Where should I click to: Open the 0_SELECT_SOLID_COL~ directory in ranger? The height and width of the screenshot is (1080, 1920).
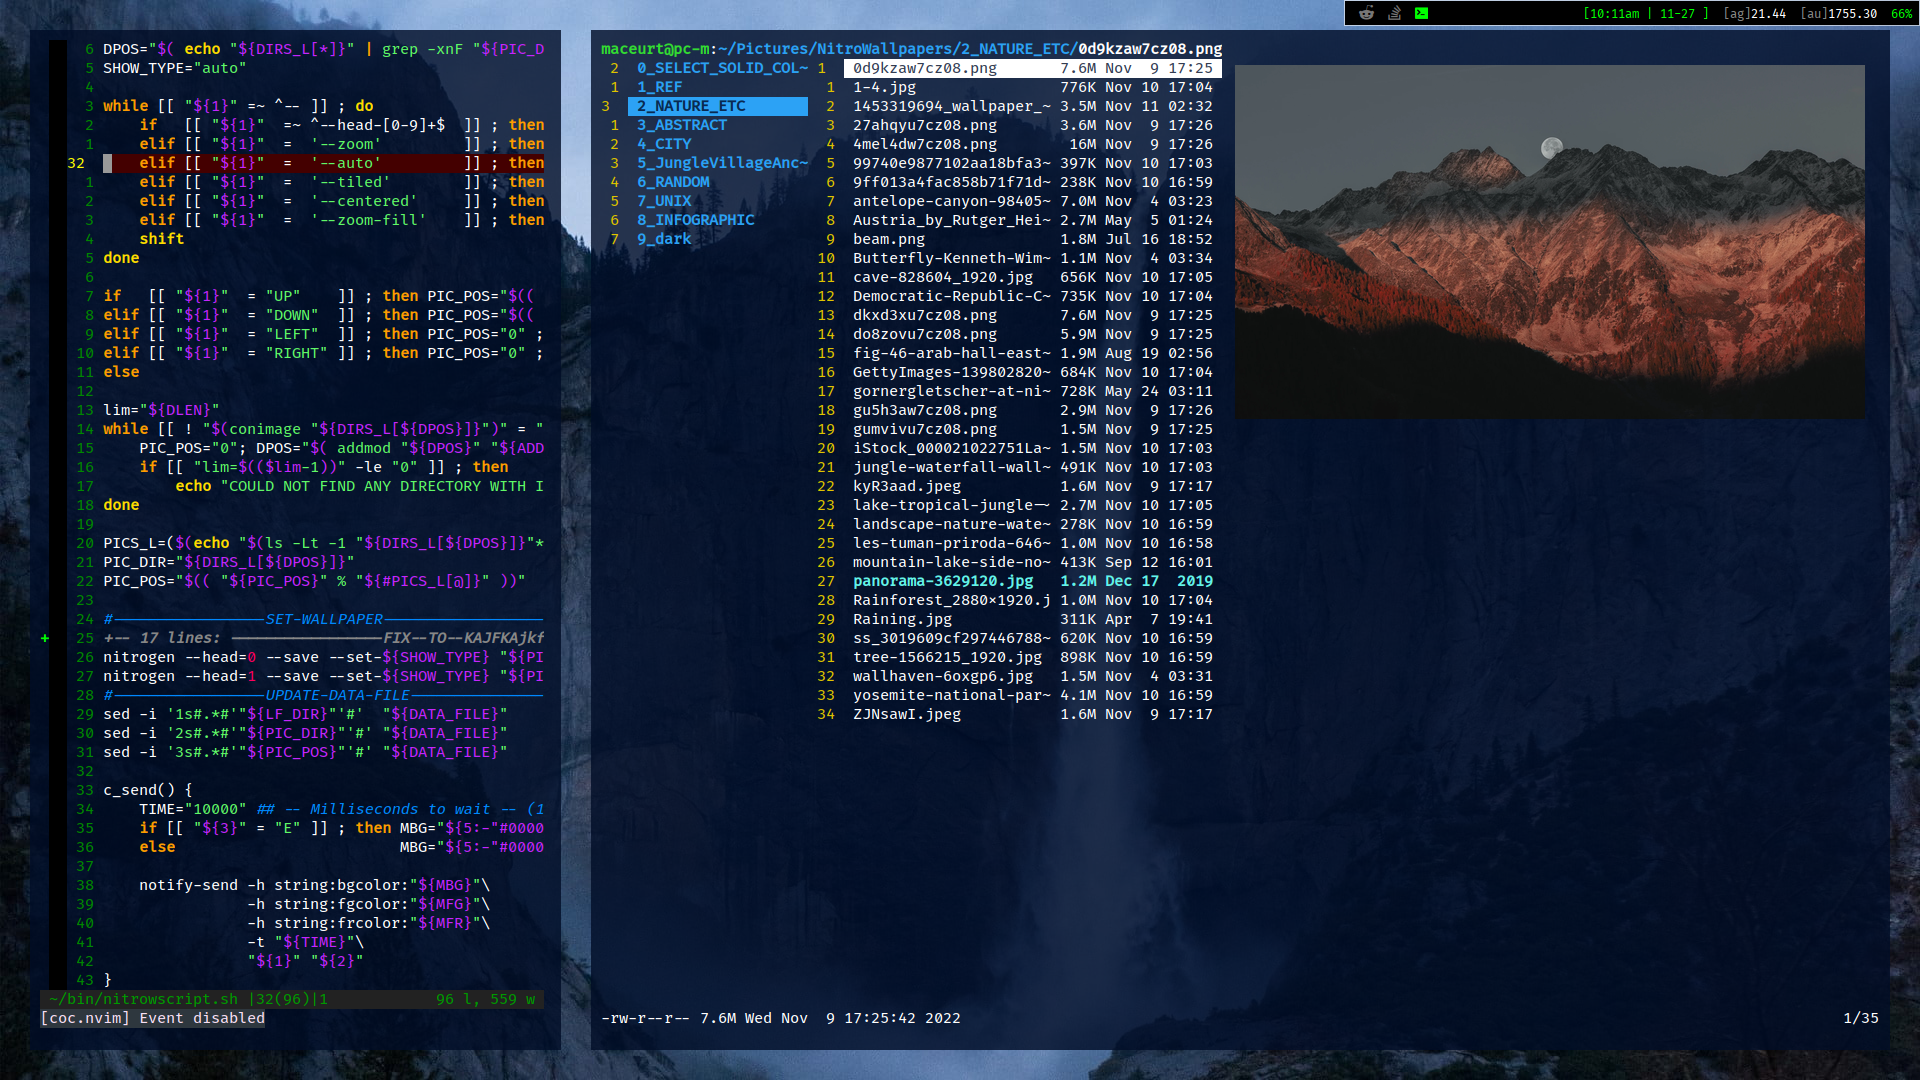pos(722,68)
